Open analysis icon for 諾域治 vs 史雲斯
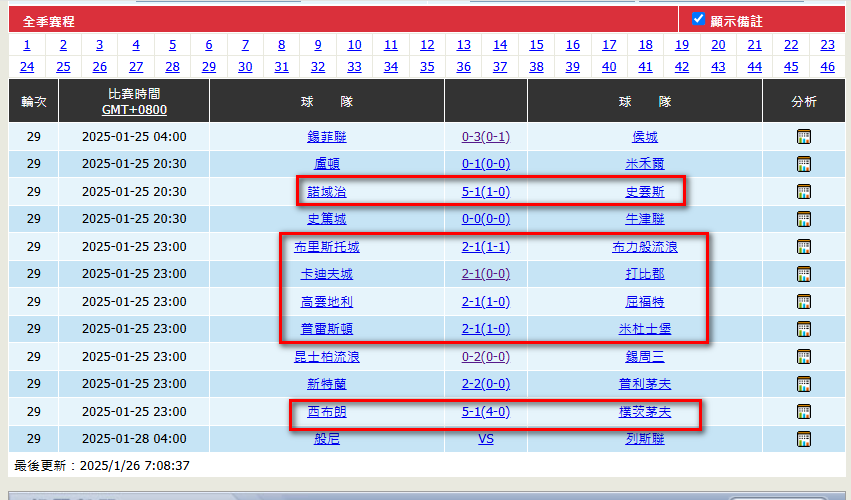Image resolution: width=851 pixels, height=500 pixels. (x=803, y=192)
